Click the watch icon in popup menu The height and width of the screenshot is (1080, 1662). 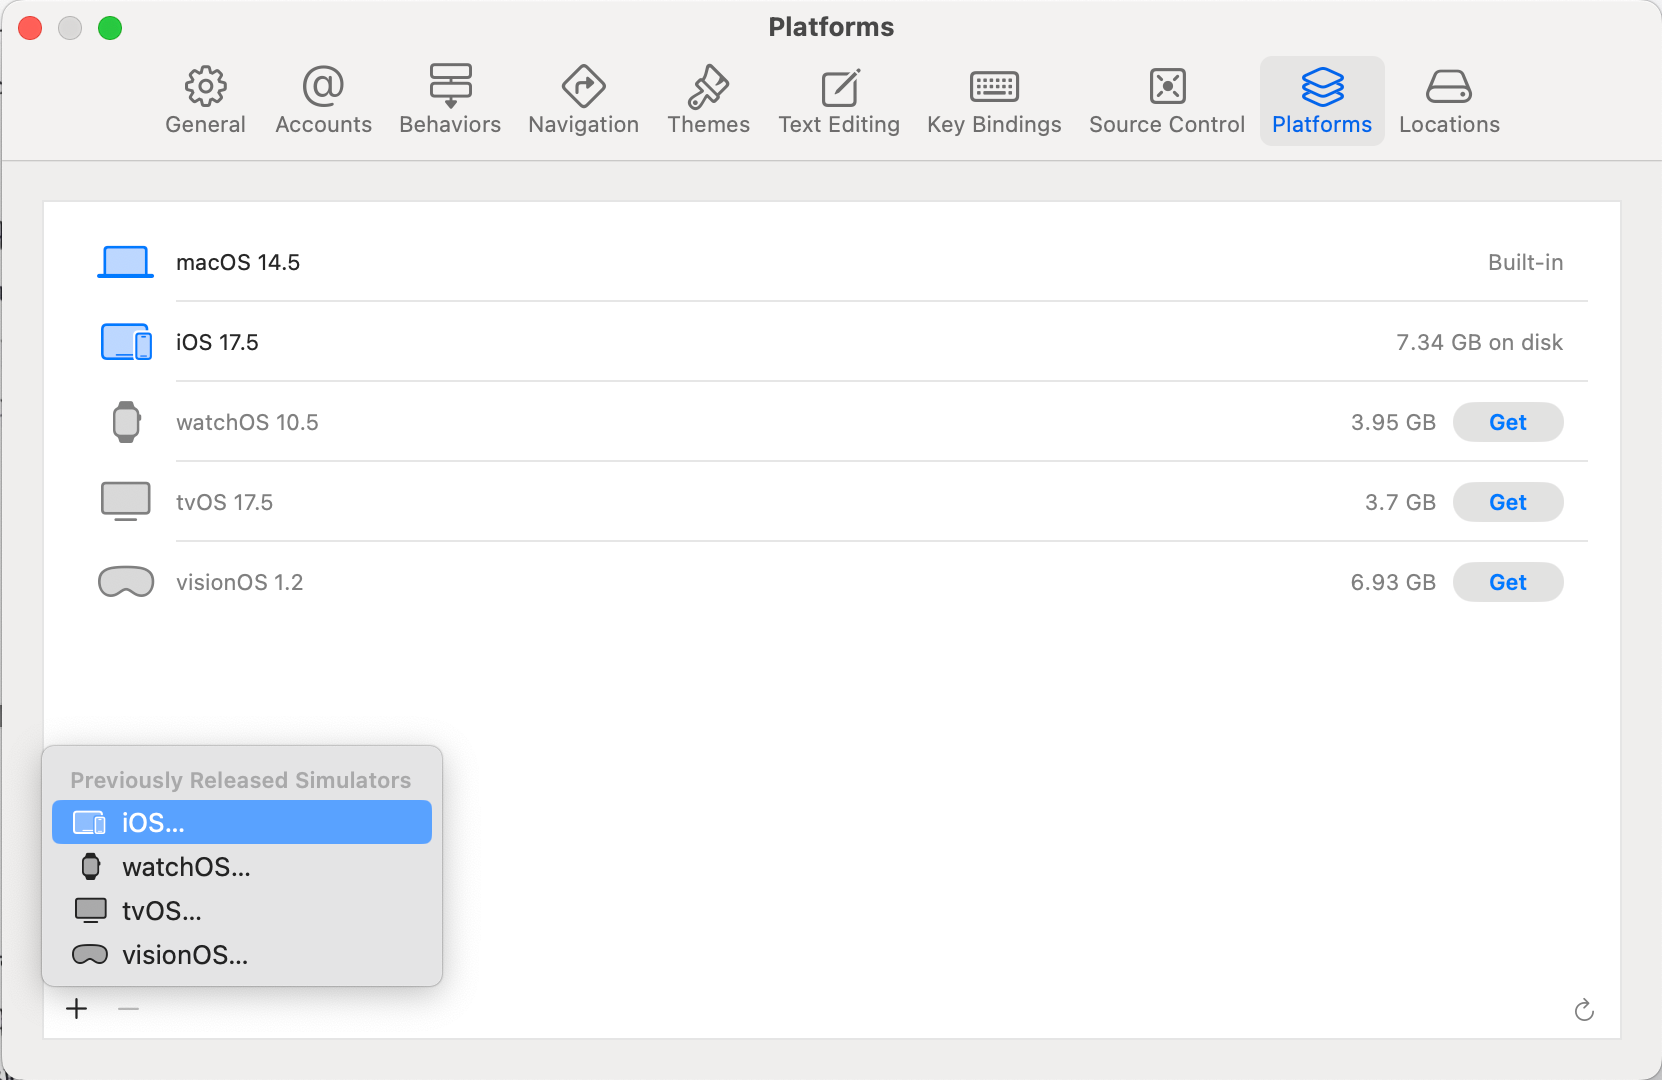coord(91,867)
